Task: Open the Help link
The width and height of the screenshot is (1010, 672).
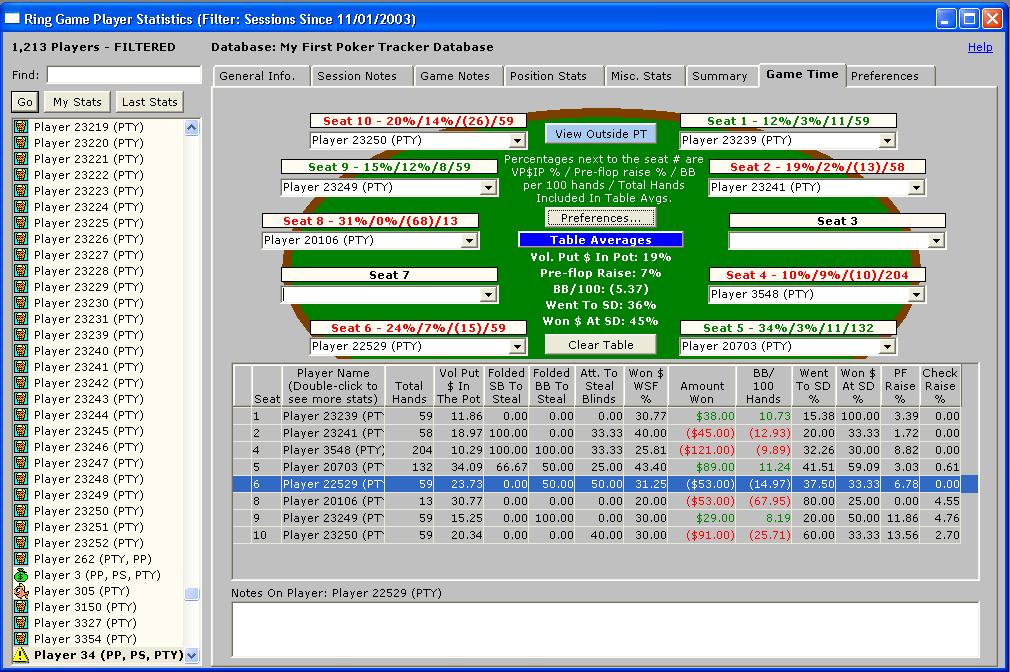Action: [980, 47]
